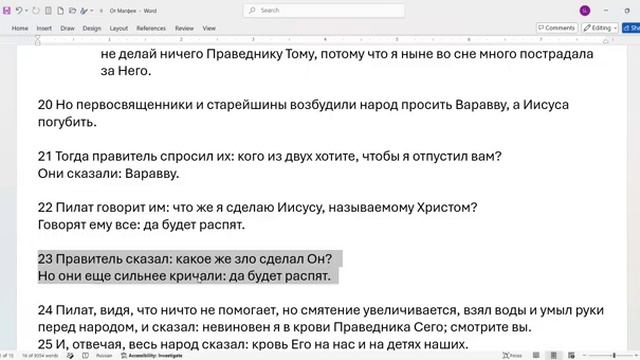640x360 pixels.
Task: Save the document with the Save icon
Action: (x=7, y=11)
